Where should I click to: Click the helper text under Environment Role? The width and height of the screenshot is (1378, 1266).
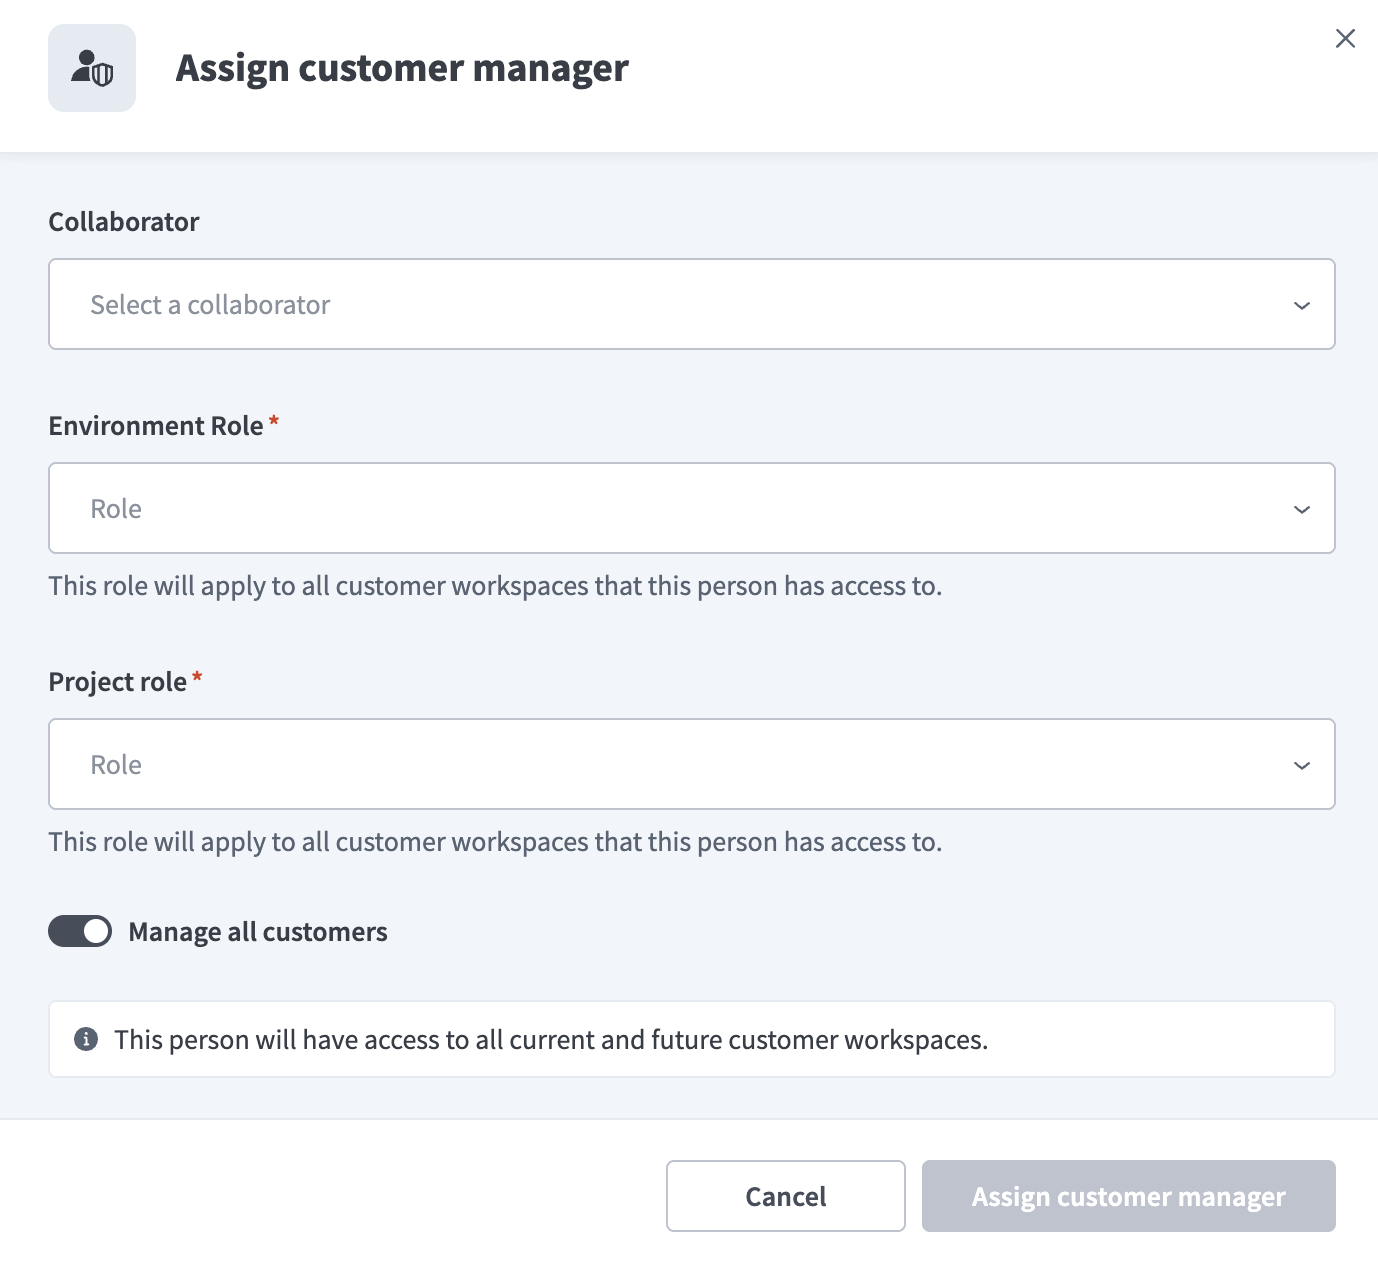pos(495,586)
